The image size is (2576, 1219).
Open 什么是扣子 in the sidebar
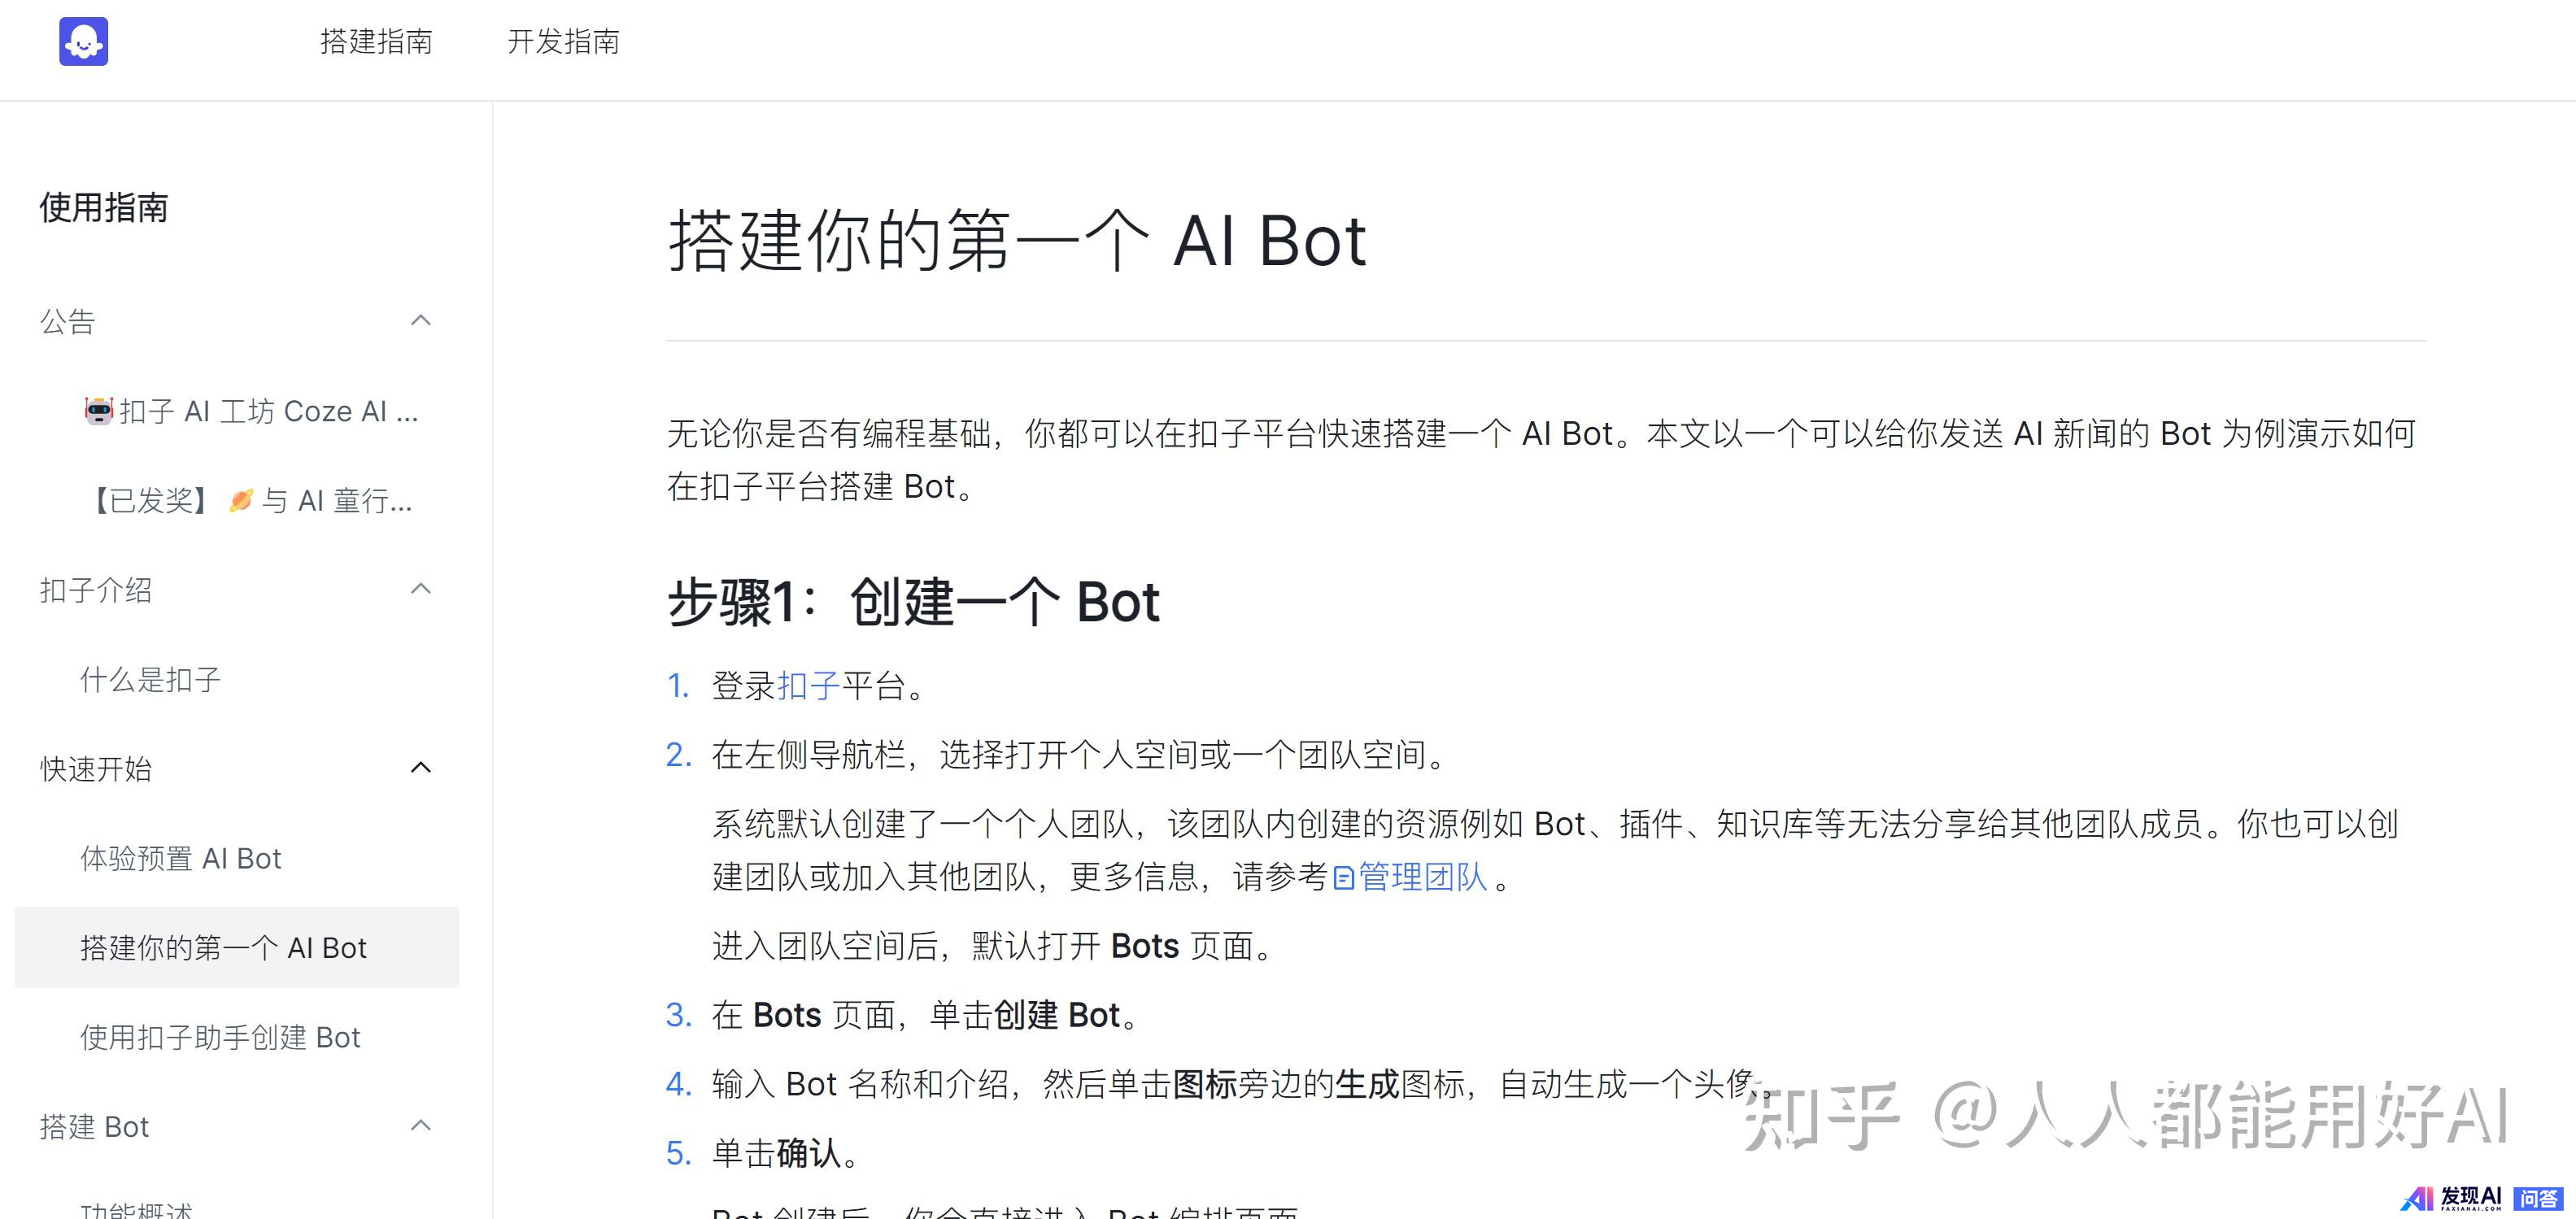(150, 680)
